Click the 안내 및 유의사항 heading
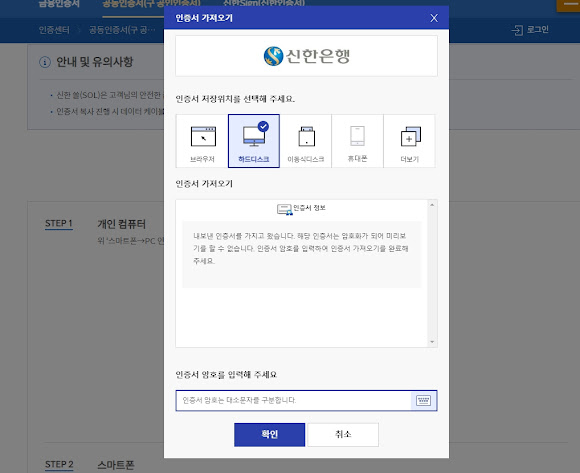 tap(94, 62)
